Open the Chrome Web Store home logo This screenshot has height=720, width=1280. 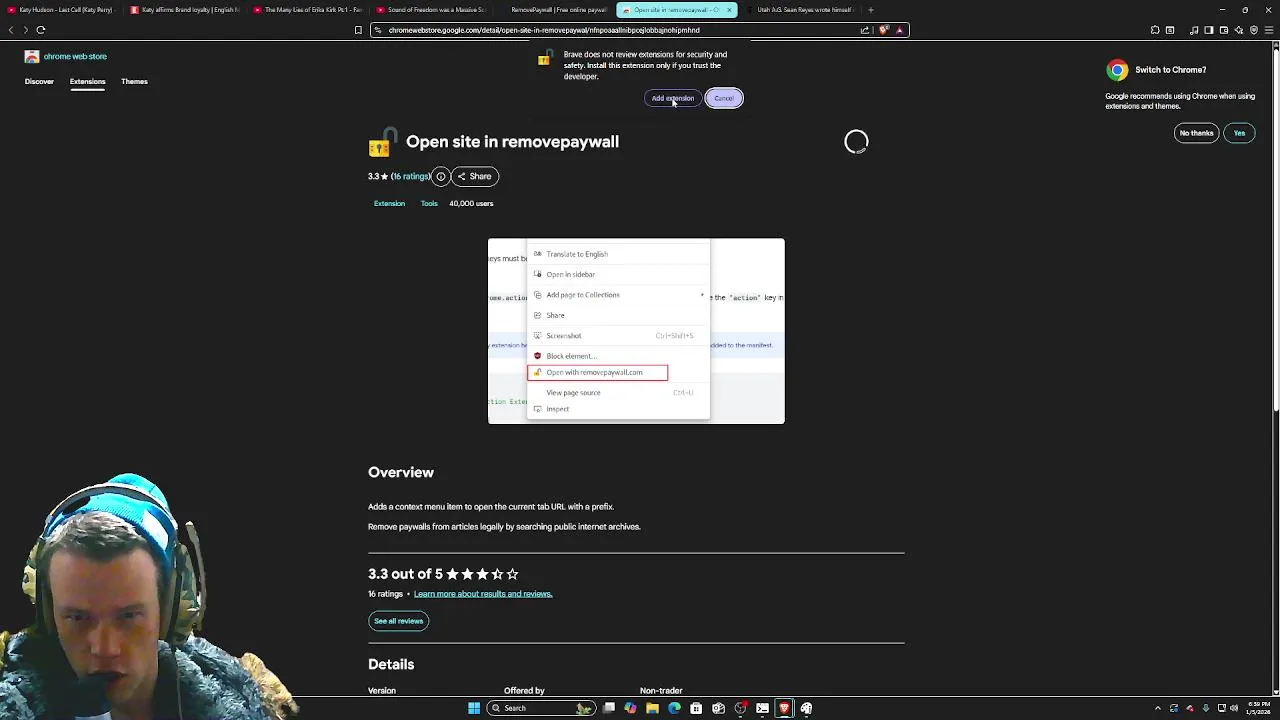pyautogui.click(x=65, y=56)
